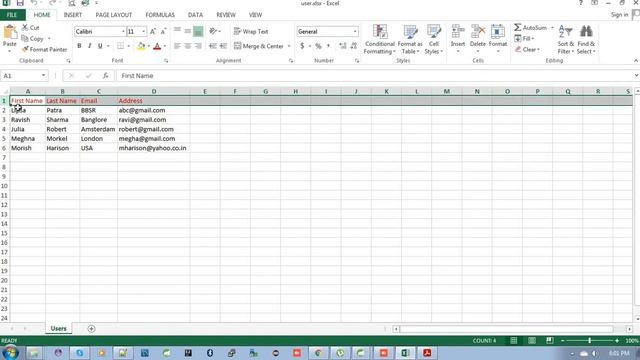Expand the Merge & Center dropdown arrow
The image size is (640, 360).
[x=289, y=46]
